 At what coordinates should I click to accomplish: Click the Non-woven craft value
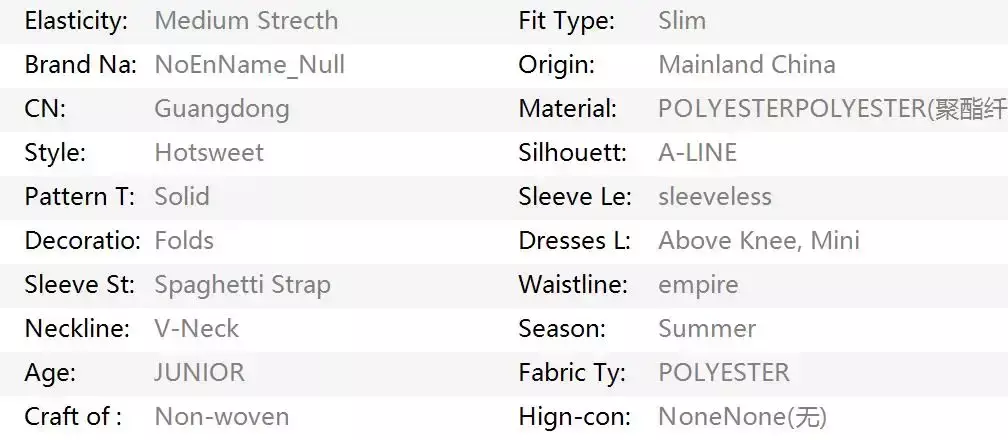pos(221,416)
